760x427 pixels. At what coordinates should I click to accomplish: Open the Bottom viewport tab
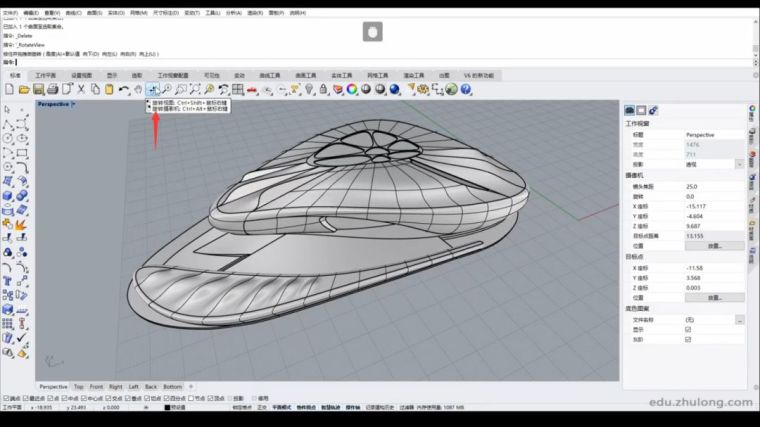tap(172, 387)
